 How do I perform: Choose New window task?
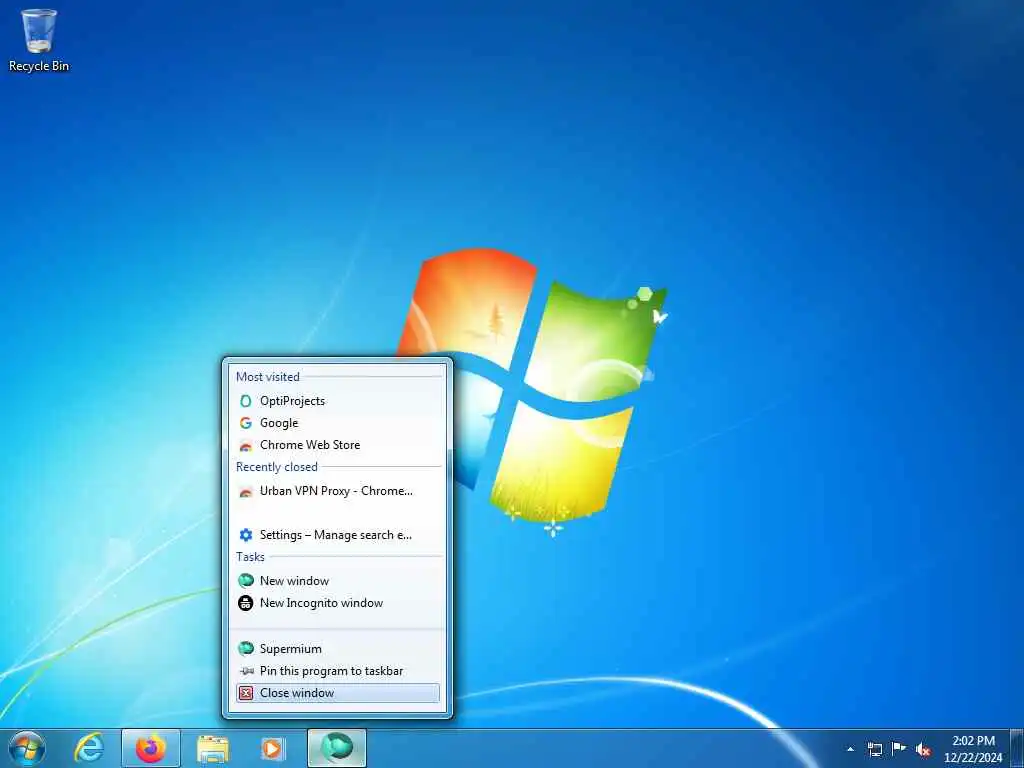pos(338,581)
